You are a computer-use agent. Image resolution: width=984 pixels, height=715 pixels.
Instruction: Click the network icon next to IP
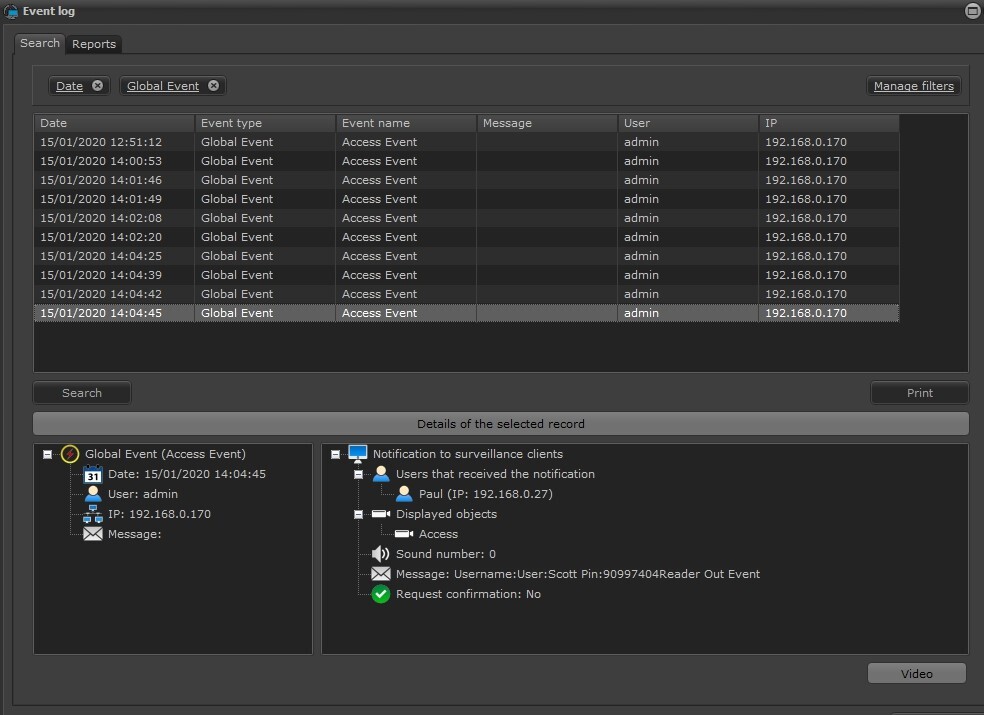click(x=93, y=514)
